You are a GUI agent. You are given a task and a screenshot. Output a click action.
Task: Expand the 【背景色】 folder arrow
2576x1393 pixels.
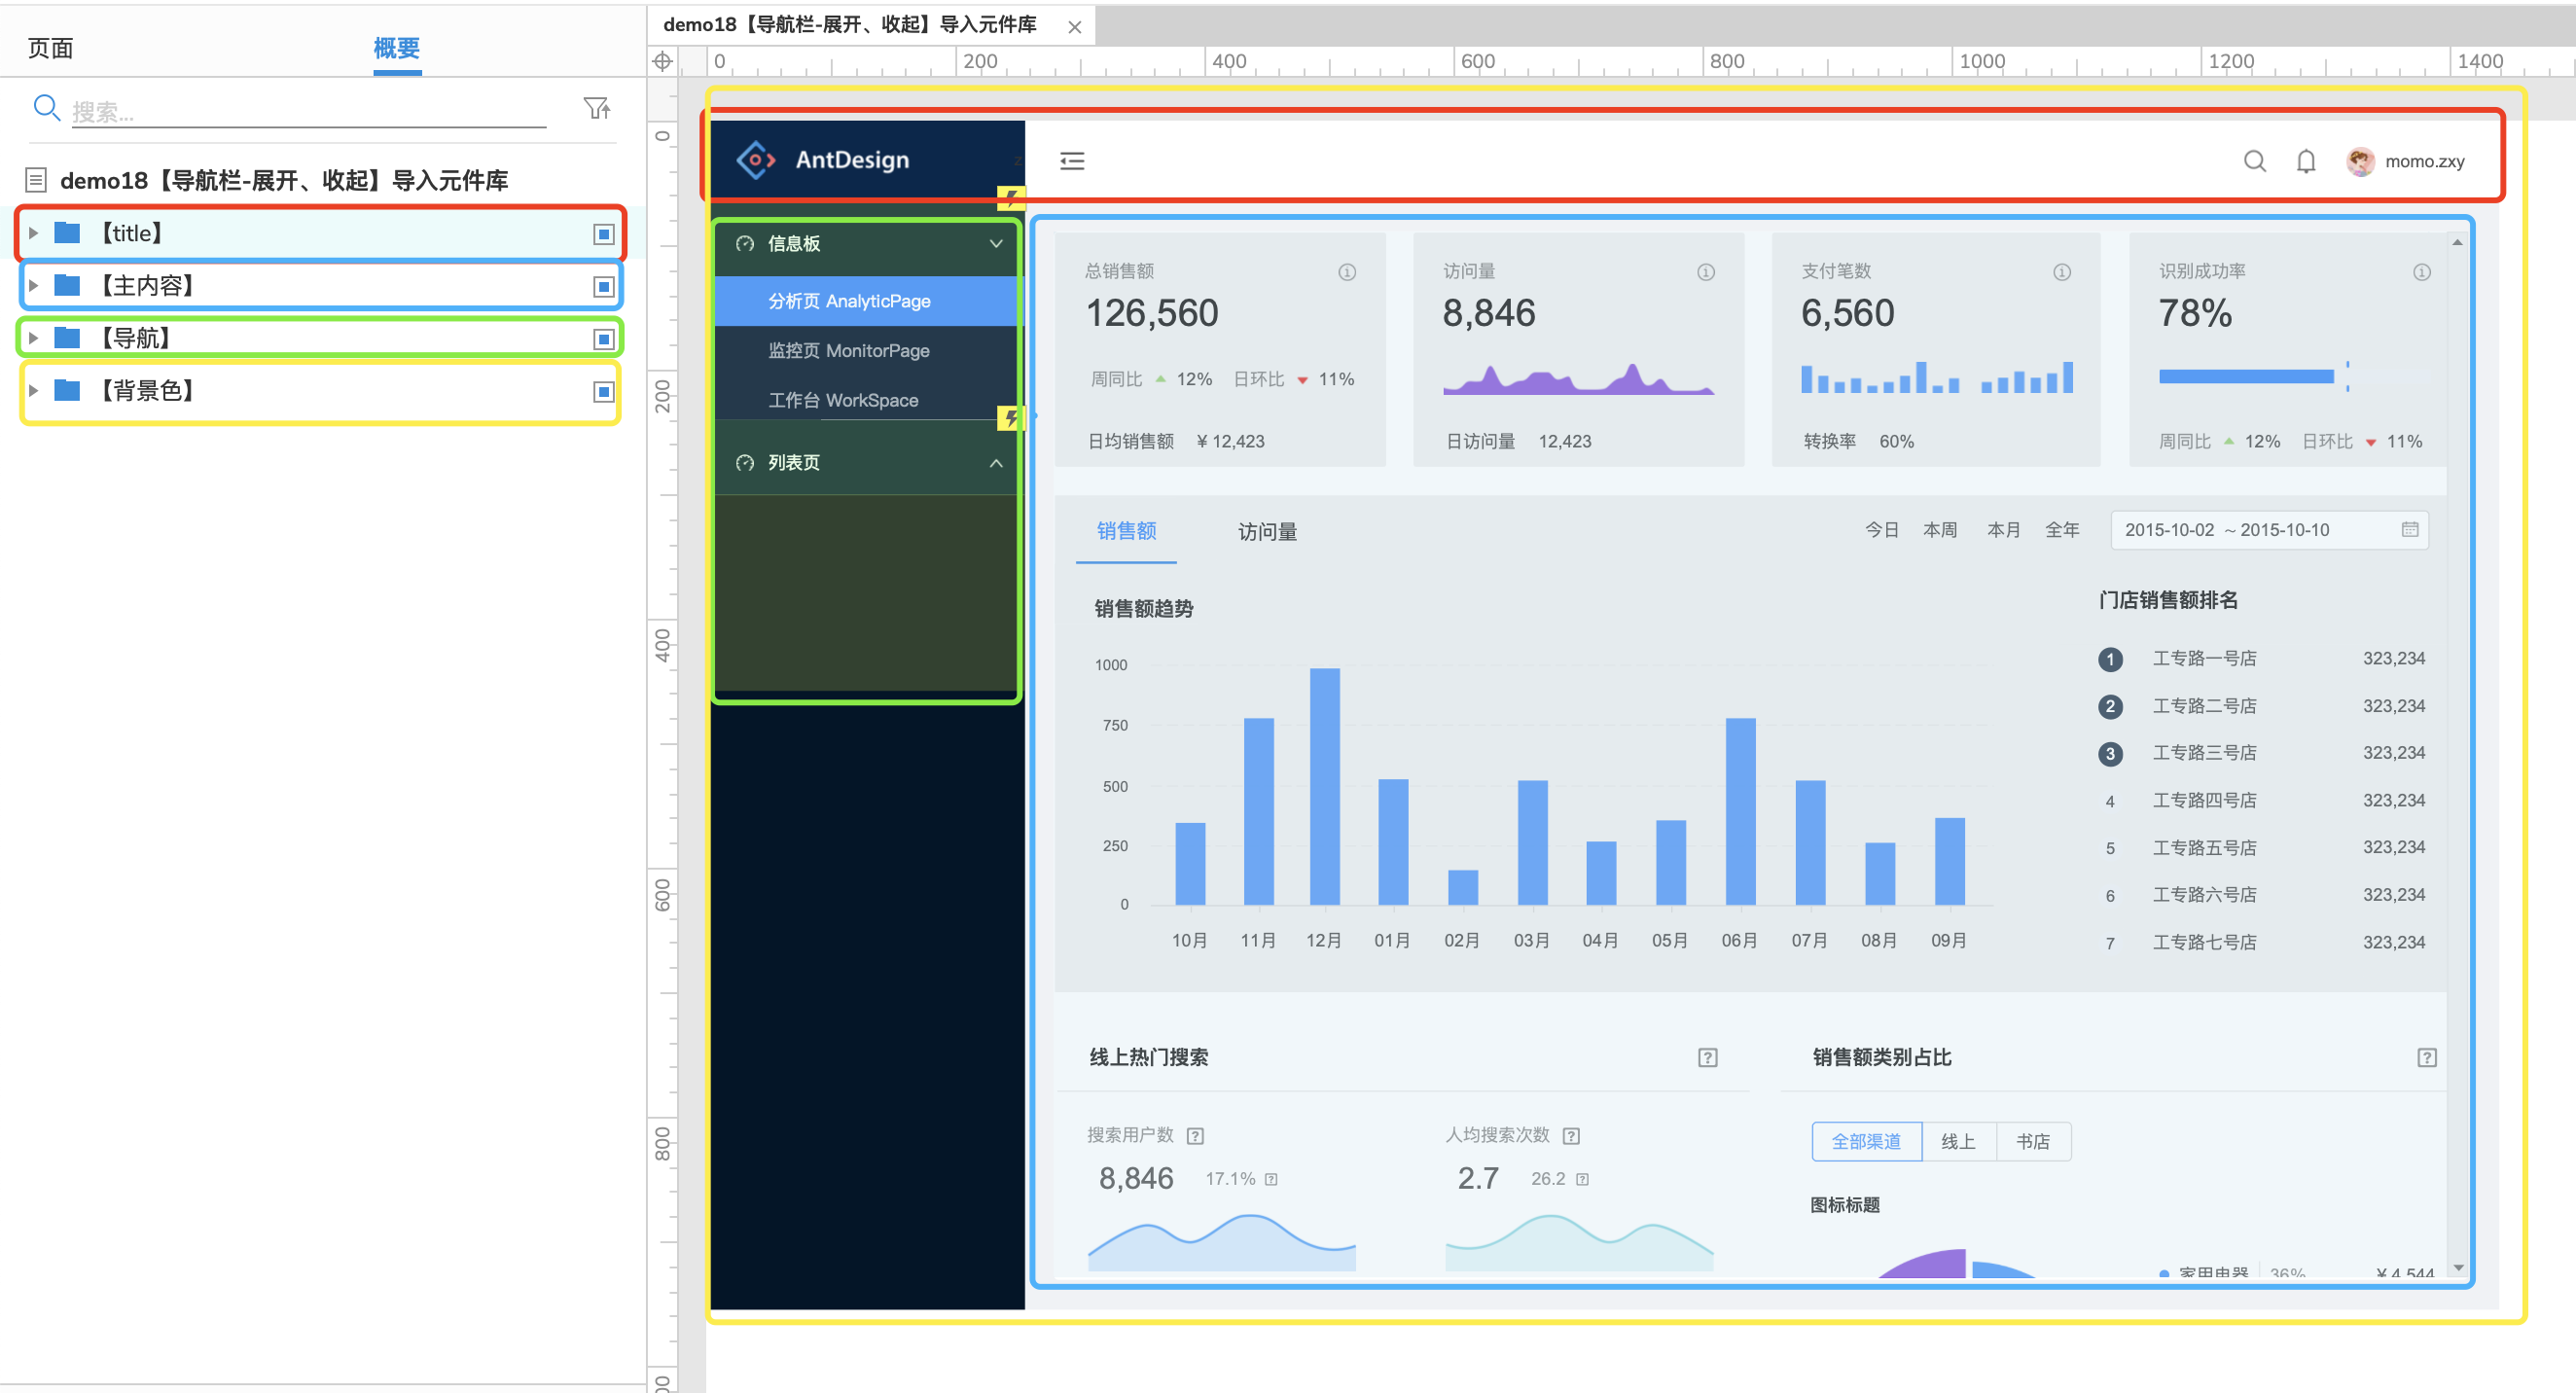33,391
